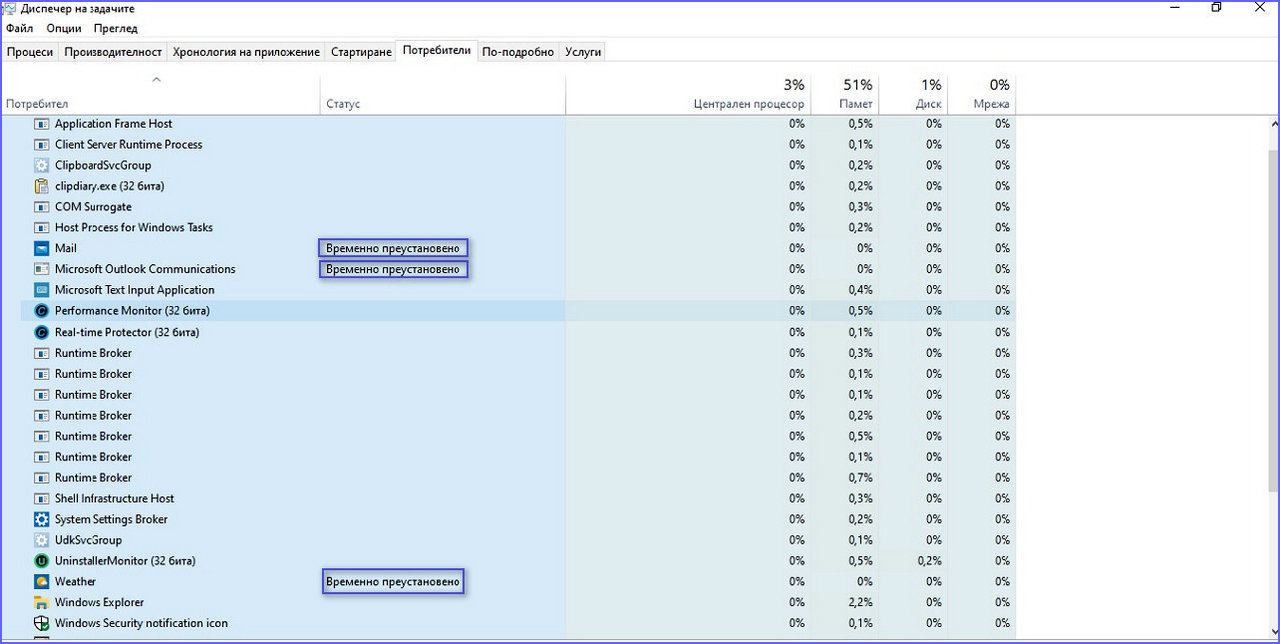Viewport: 1280px width, 644px height.
Task: Sort by the Памет column header
Action: coord(844,94)
